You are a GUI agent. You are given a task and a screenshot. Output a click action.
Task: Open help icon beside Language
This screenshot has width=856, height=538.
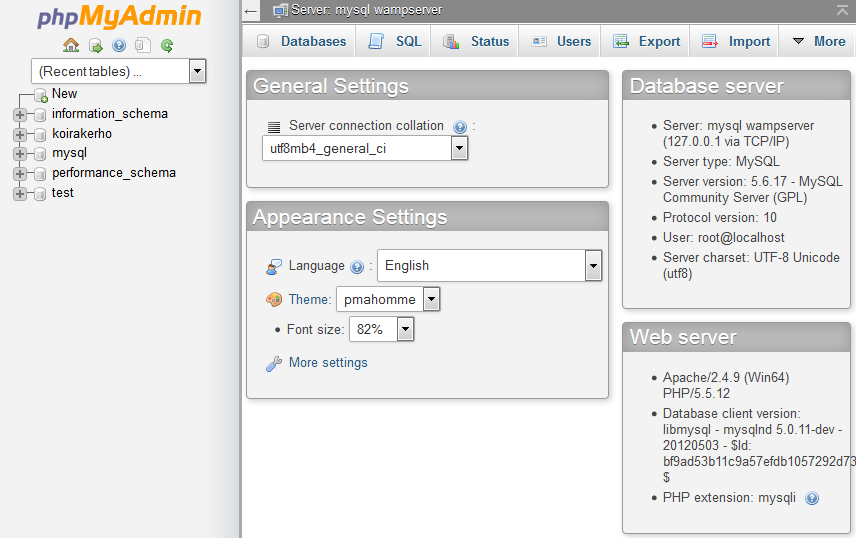click(x=357, y=267)
